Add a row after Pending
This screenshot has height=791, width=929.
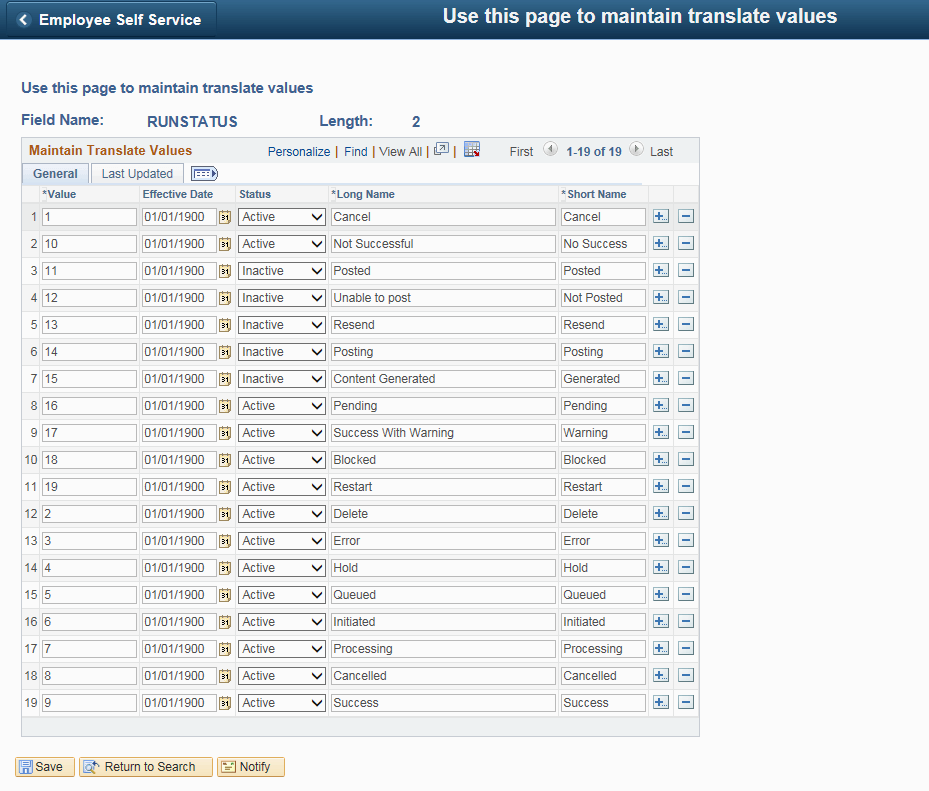point(661,406)
